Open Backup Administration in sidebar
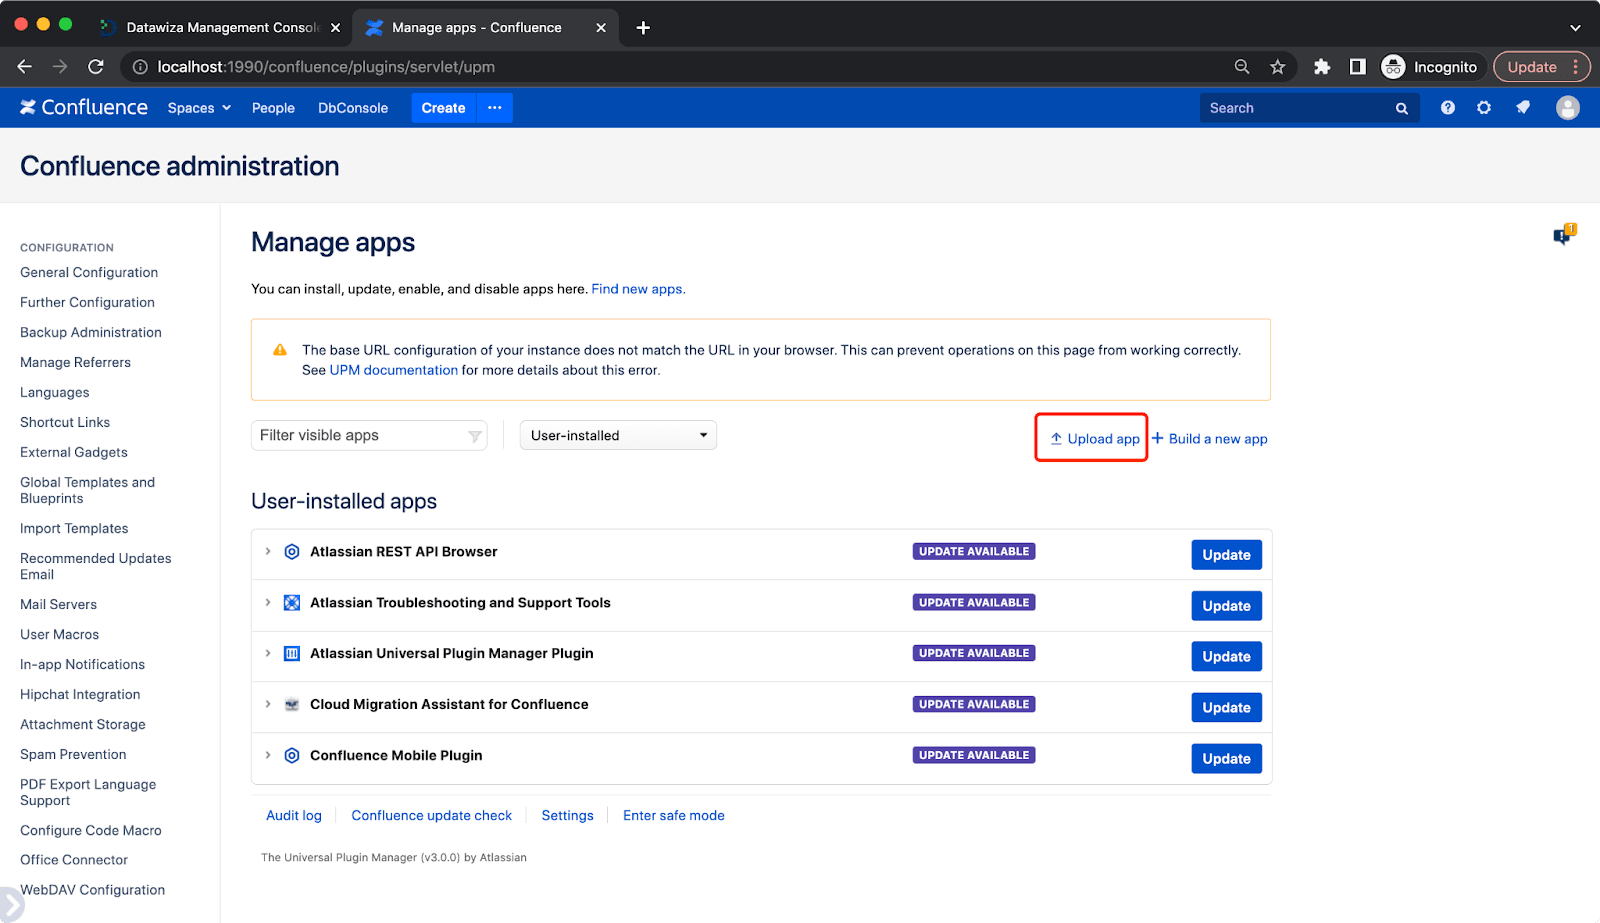Image resolution: width=1600 pixels, height=923 pixels. pyautogui.click(x=91, y=333)
